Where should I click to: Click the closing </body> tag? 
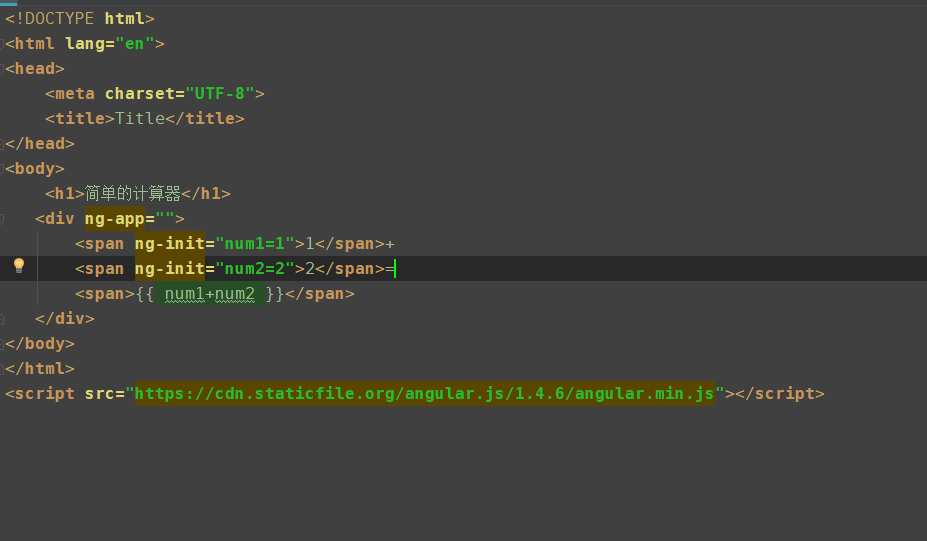[x=40, y=344]
